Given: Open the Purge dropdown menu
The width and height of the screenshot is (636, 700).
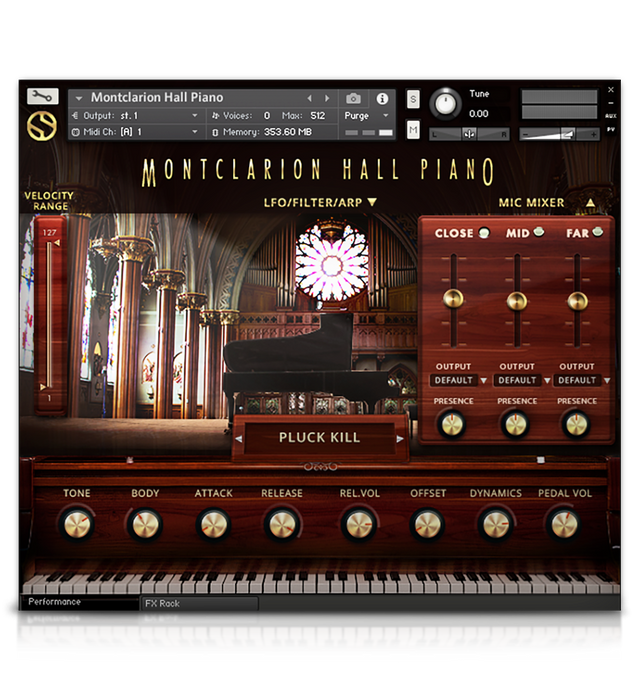Looking at the screenshot, I should click(x=366, y=116).
